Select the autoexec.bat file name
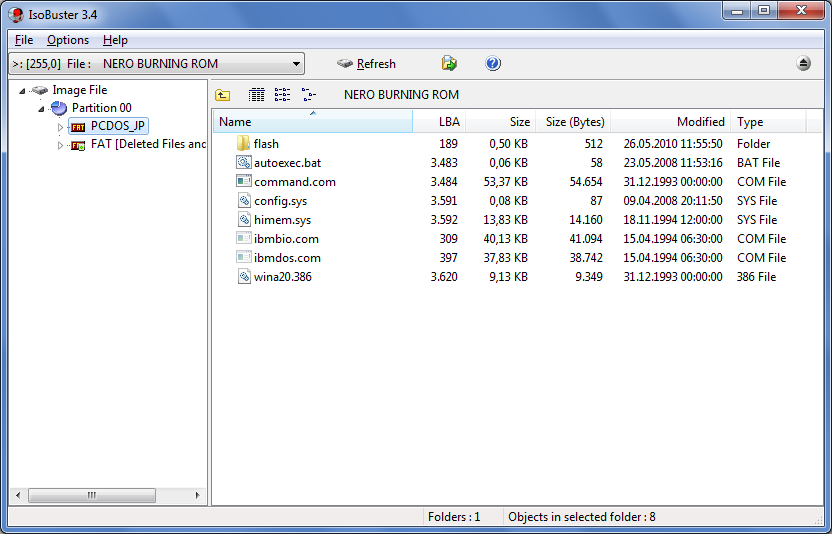 click(287, 163)
